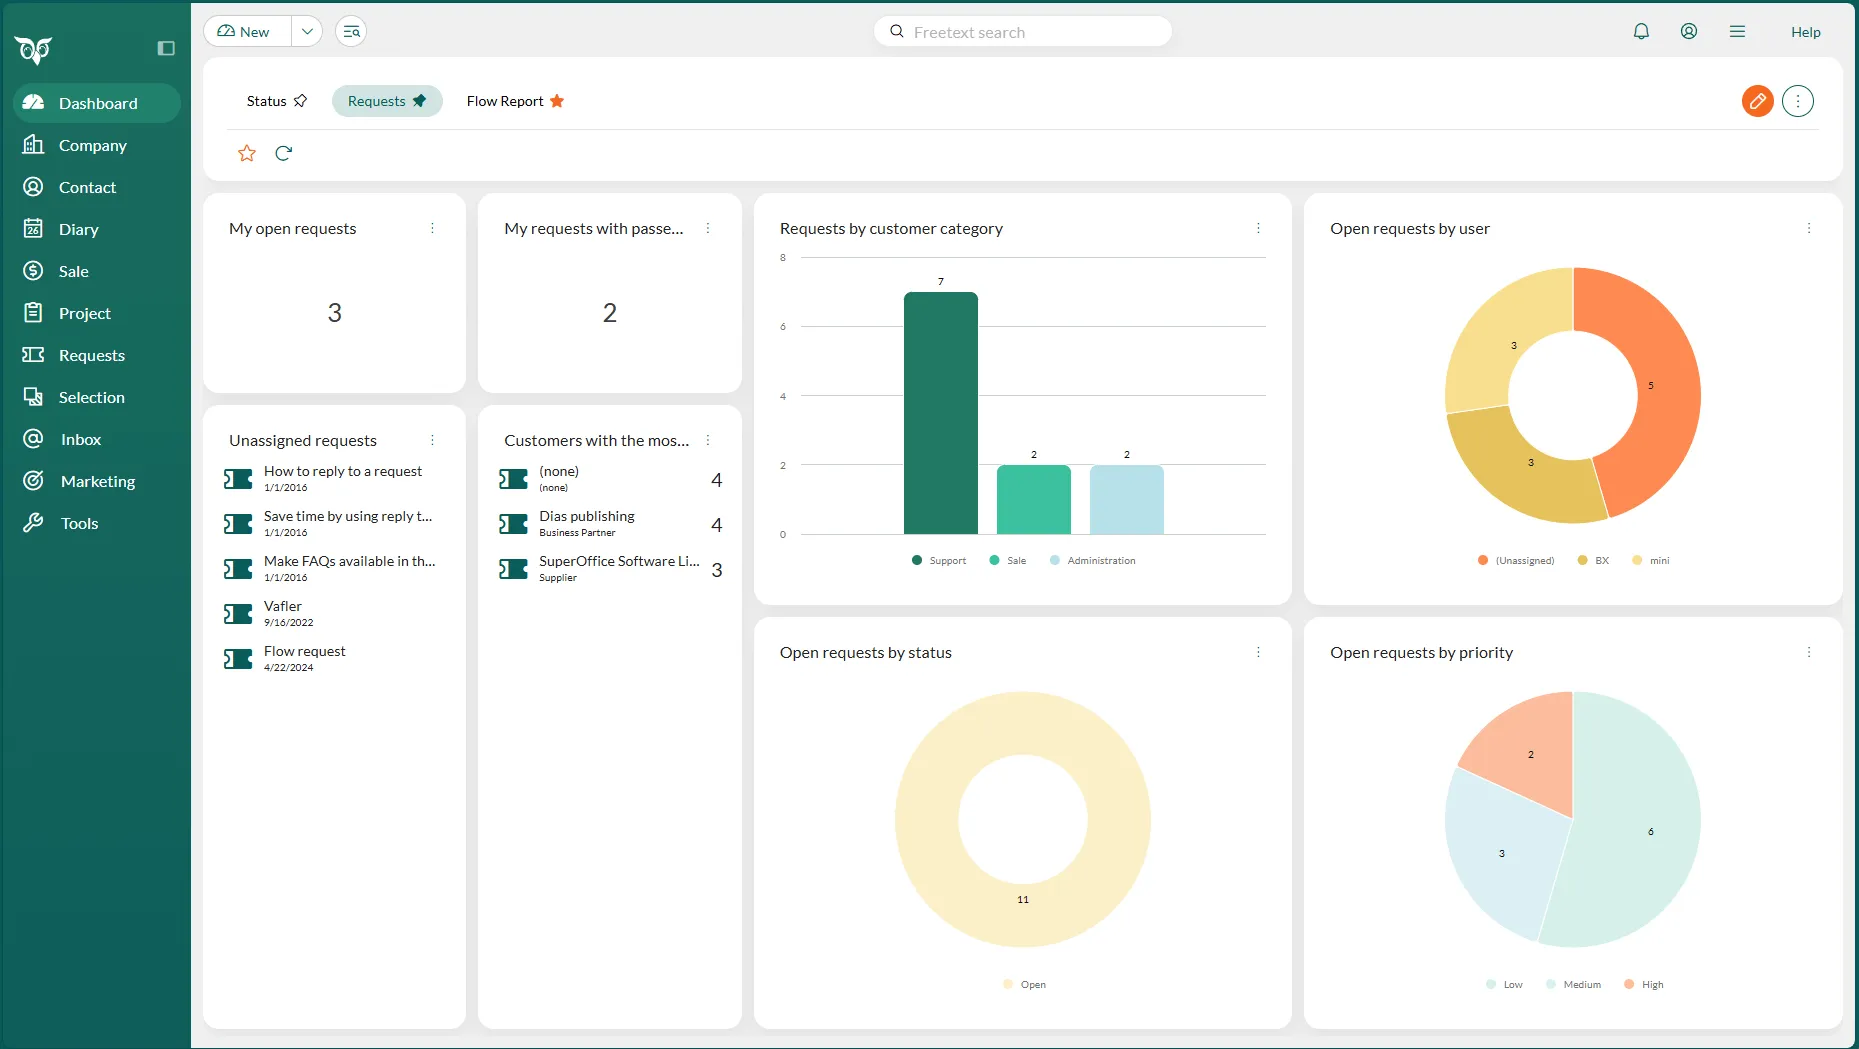Viewport: 1859px width, 1049px height.
Task: Open Diary from the sidebar
Action: click(78, 229)
